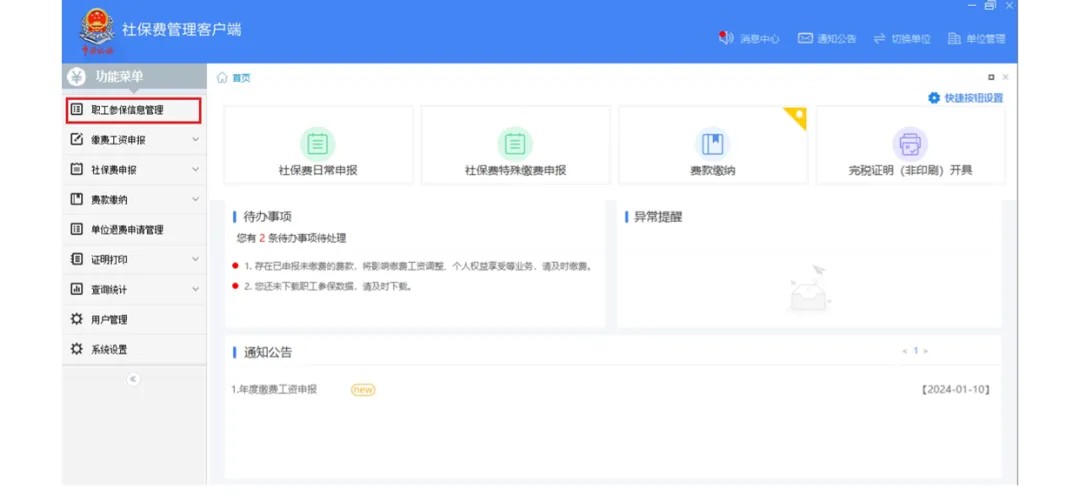Open 消息中心 speaker icon in header
Viewport: 1080px width, 496px height.
(726, 38)
